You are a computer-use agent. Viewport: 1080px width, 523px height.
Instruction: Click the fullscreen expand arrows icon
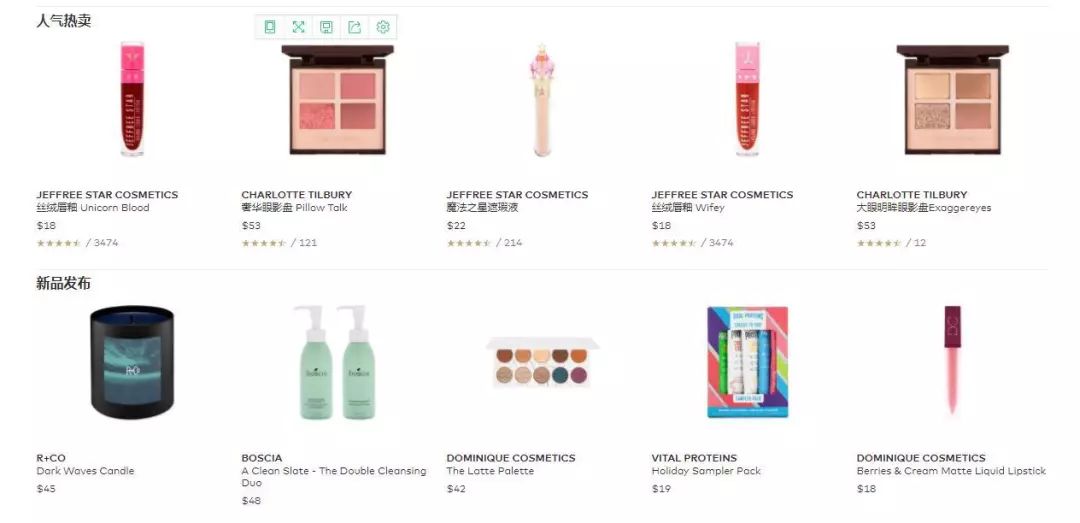[x=298, y=27]
